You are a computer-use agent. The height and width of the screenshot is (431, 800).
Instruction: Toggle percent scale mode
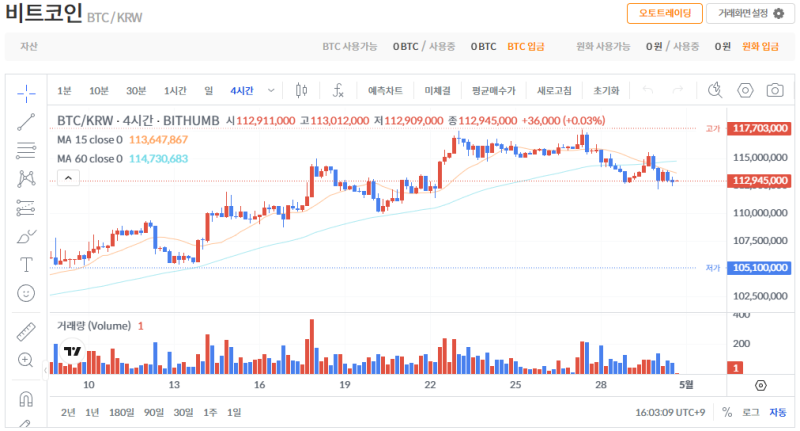click(x=727, y=412)
